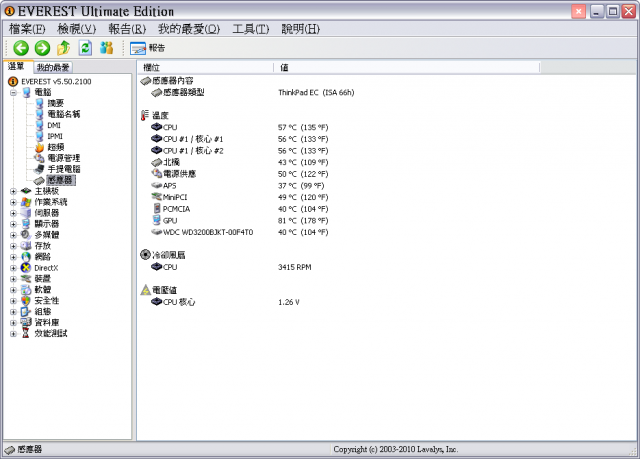Click the speaker icon next to 多媒體
This screenshot has height=459, width=640.
(x=26, y=235)
